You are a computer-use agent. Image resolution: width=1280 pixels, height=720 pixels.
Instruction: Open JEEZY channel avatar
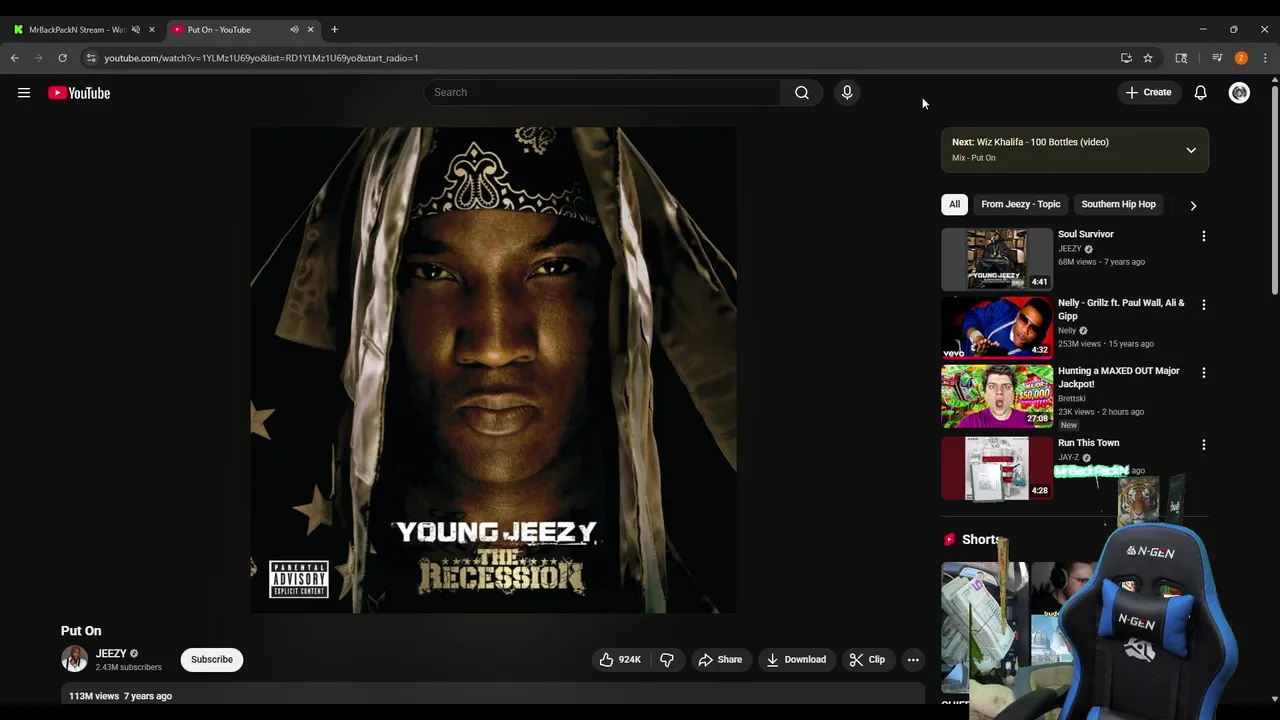74,659
